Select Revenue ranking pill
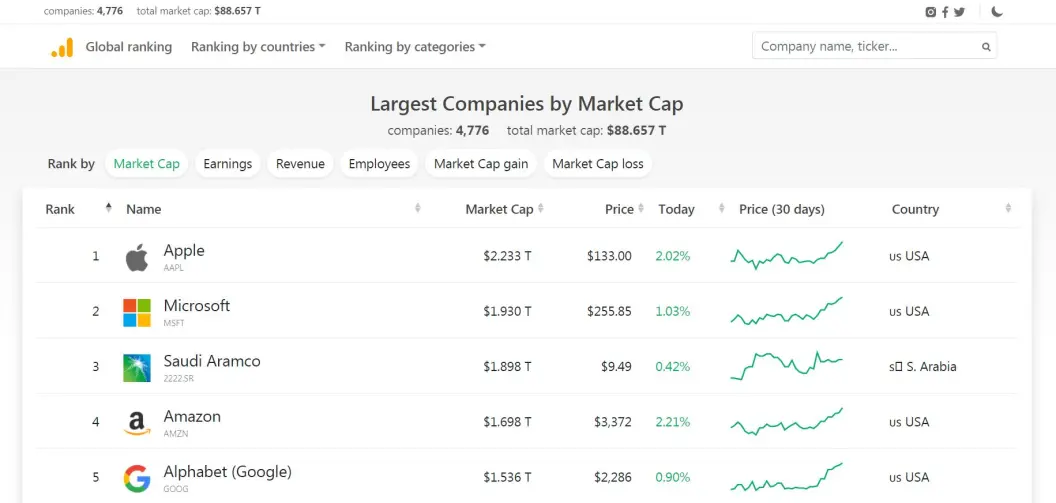This screenshot has height=503, width=1056. (x=300, y=164)
